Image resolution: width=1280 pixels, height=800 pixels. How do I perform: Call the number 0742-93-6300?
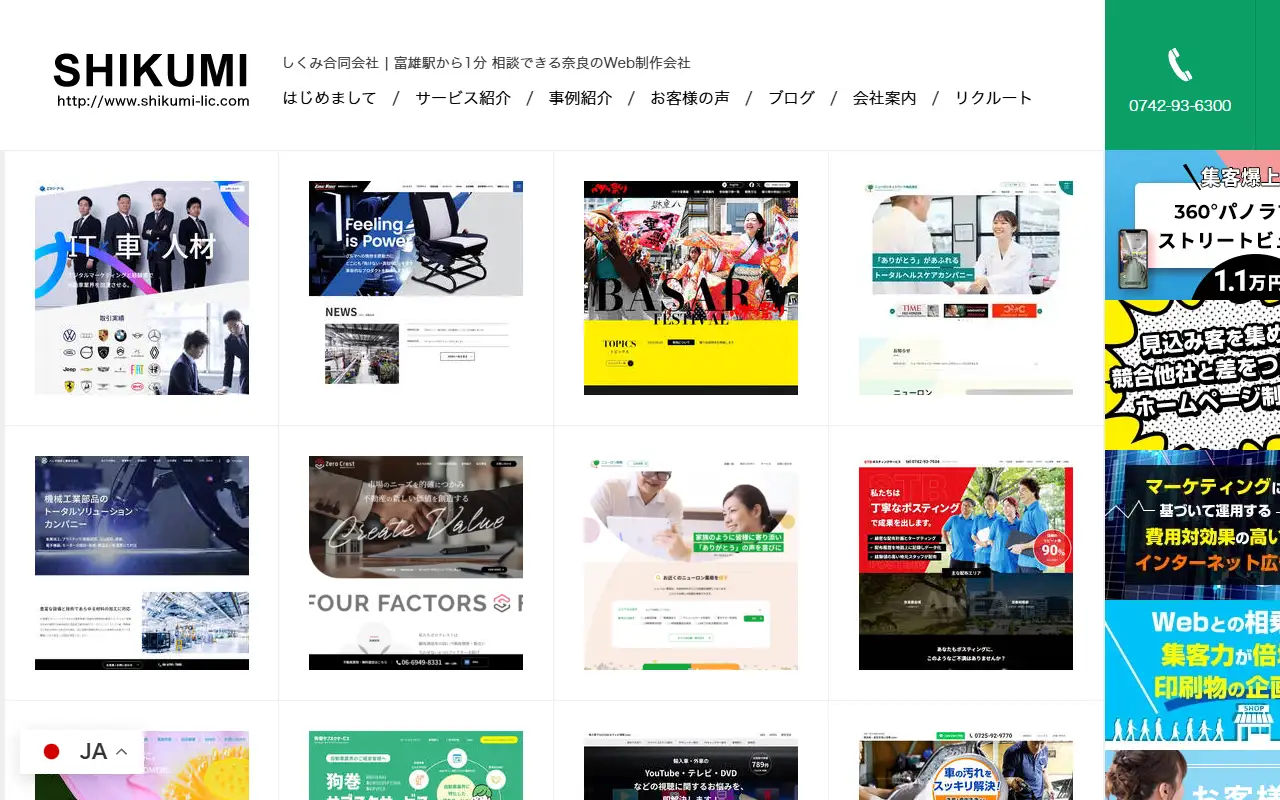pyautogui.click(x=1180, y=106)
